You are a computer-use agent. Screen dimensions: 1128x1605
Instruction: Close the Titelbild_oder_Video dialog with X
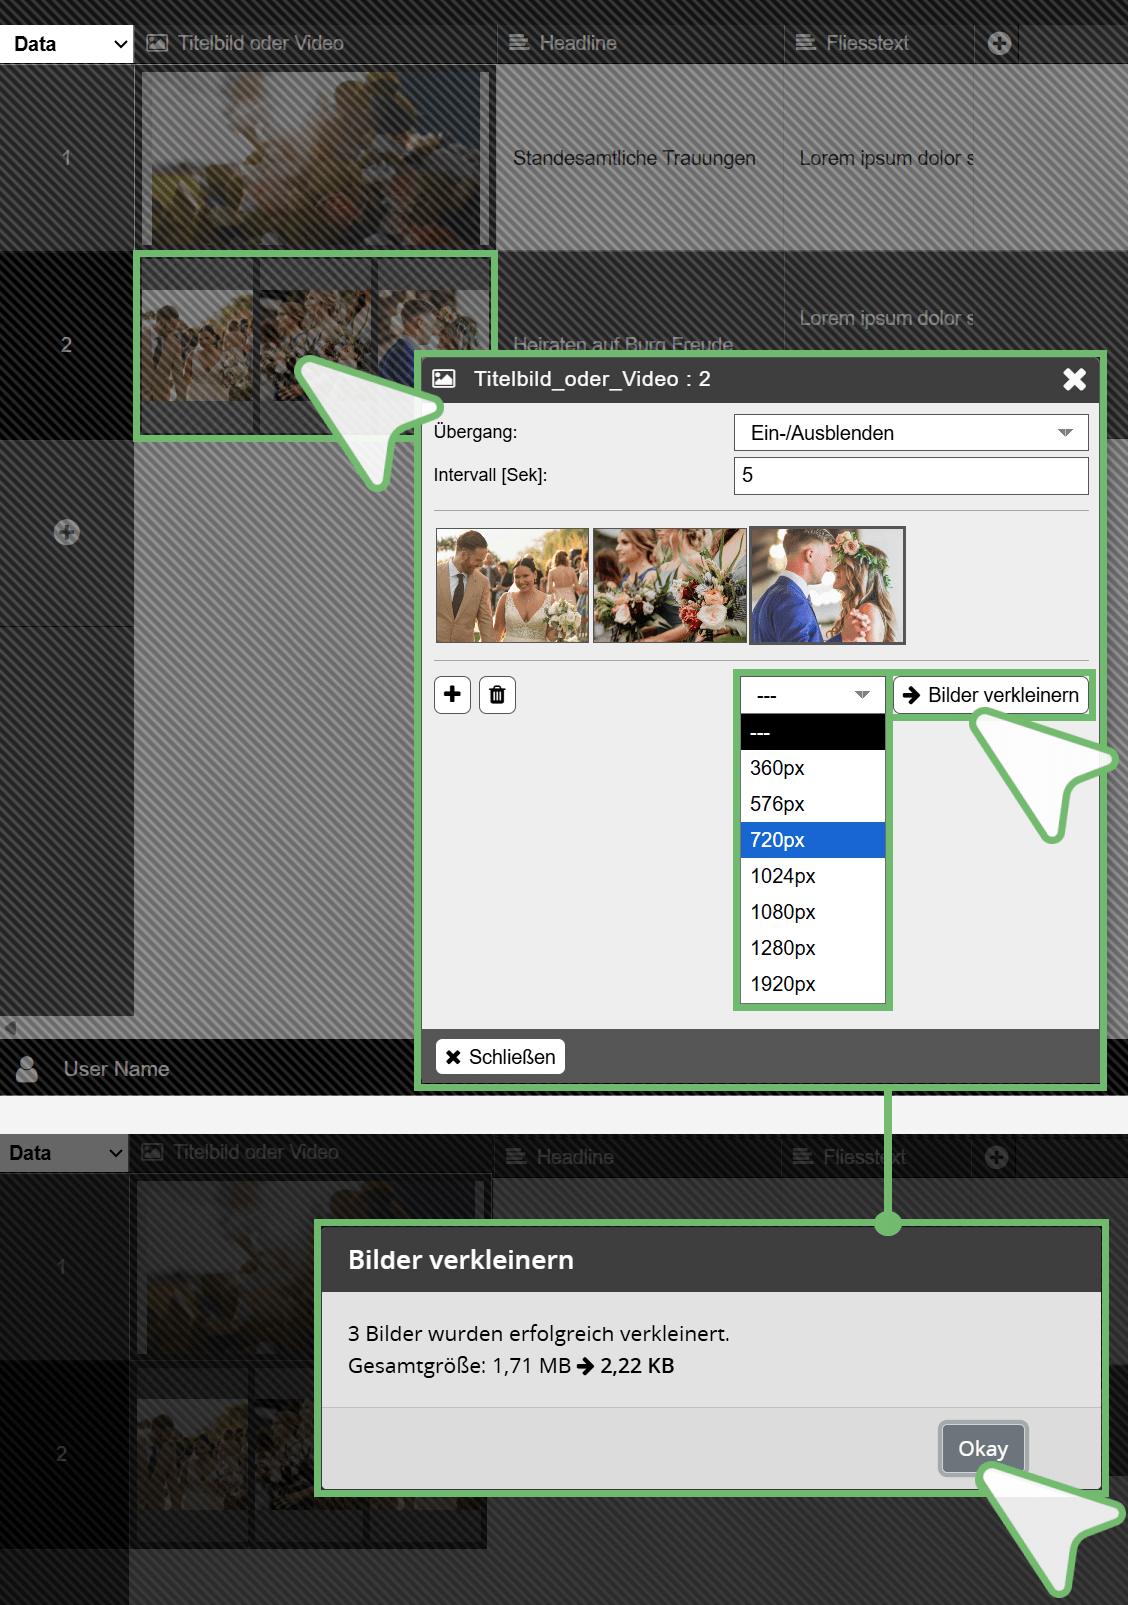[1074, 379]
